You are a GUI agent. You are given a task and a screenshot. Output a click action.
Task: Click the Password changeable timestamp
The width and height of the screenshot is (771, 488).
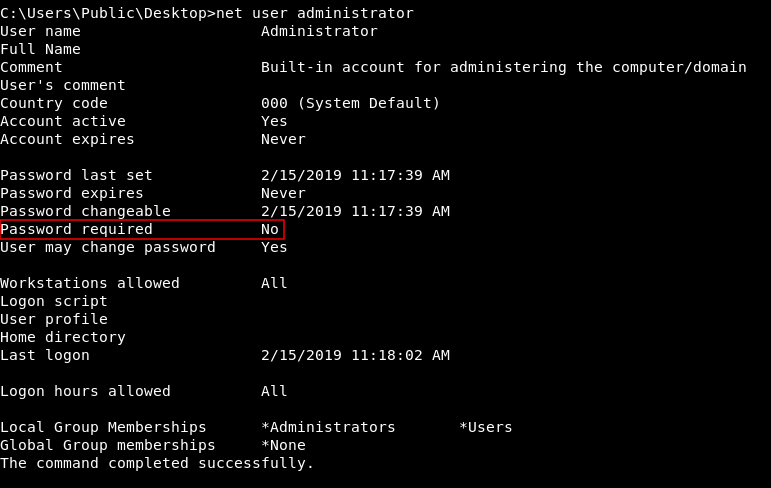click(355, 211)
